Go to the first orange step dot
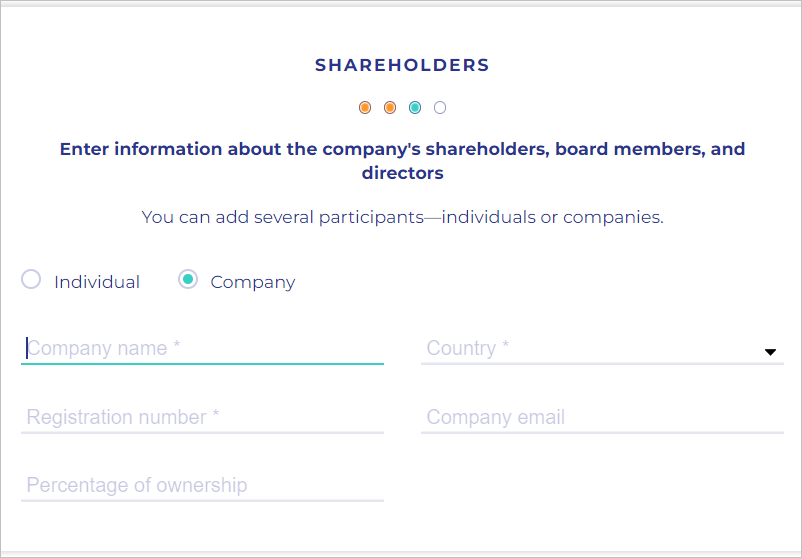 pos(365,107)
